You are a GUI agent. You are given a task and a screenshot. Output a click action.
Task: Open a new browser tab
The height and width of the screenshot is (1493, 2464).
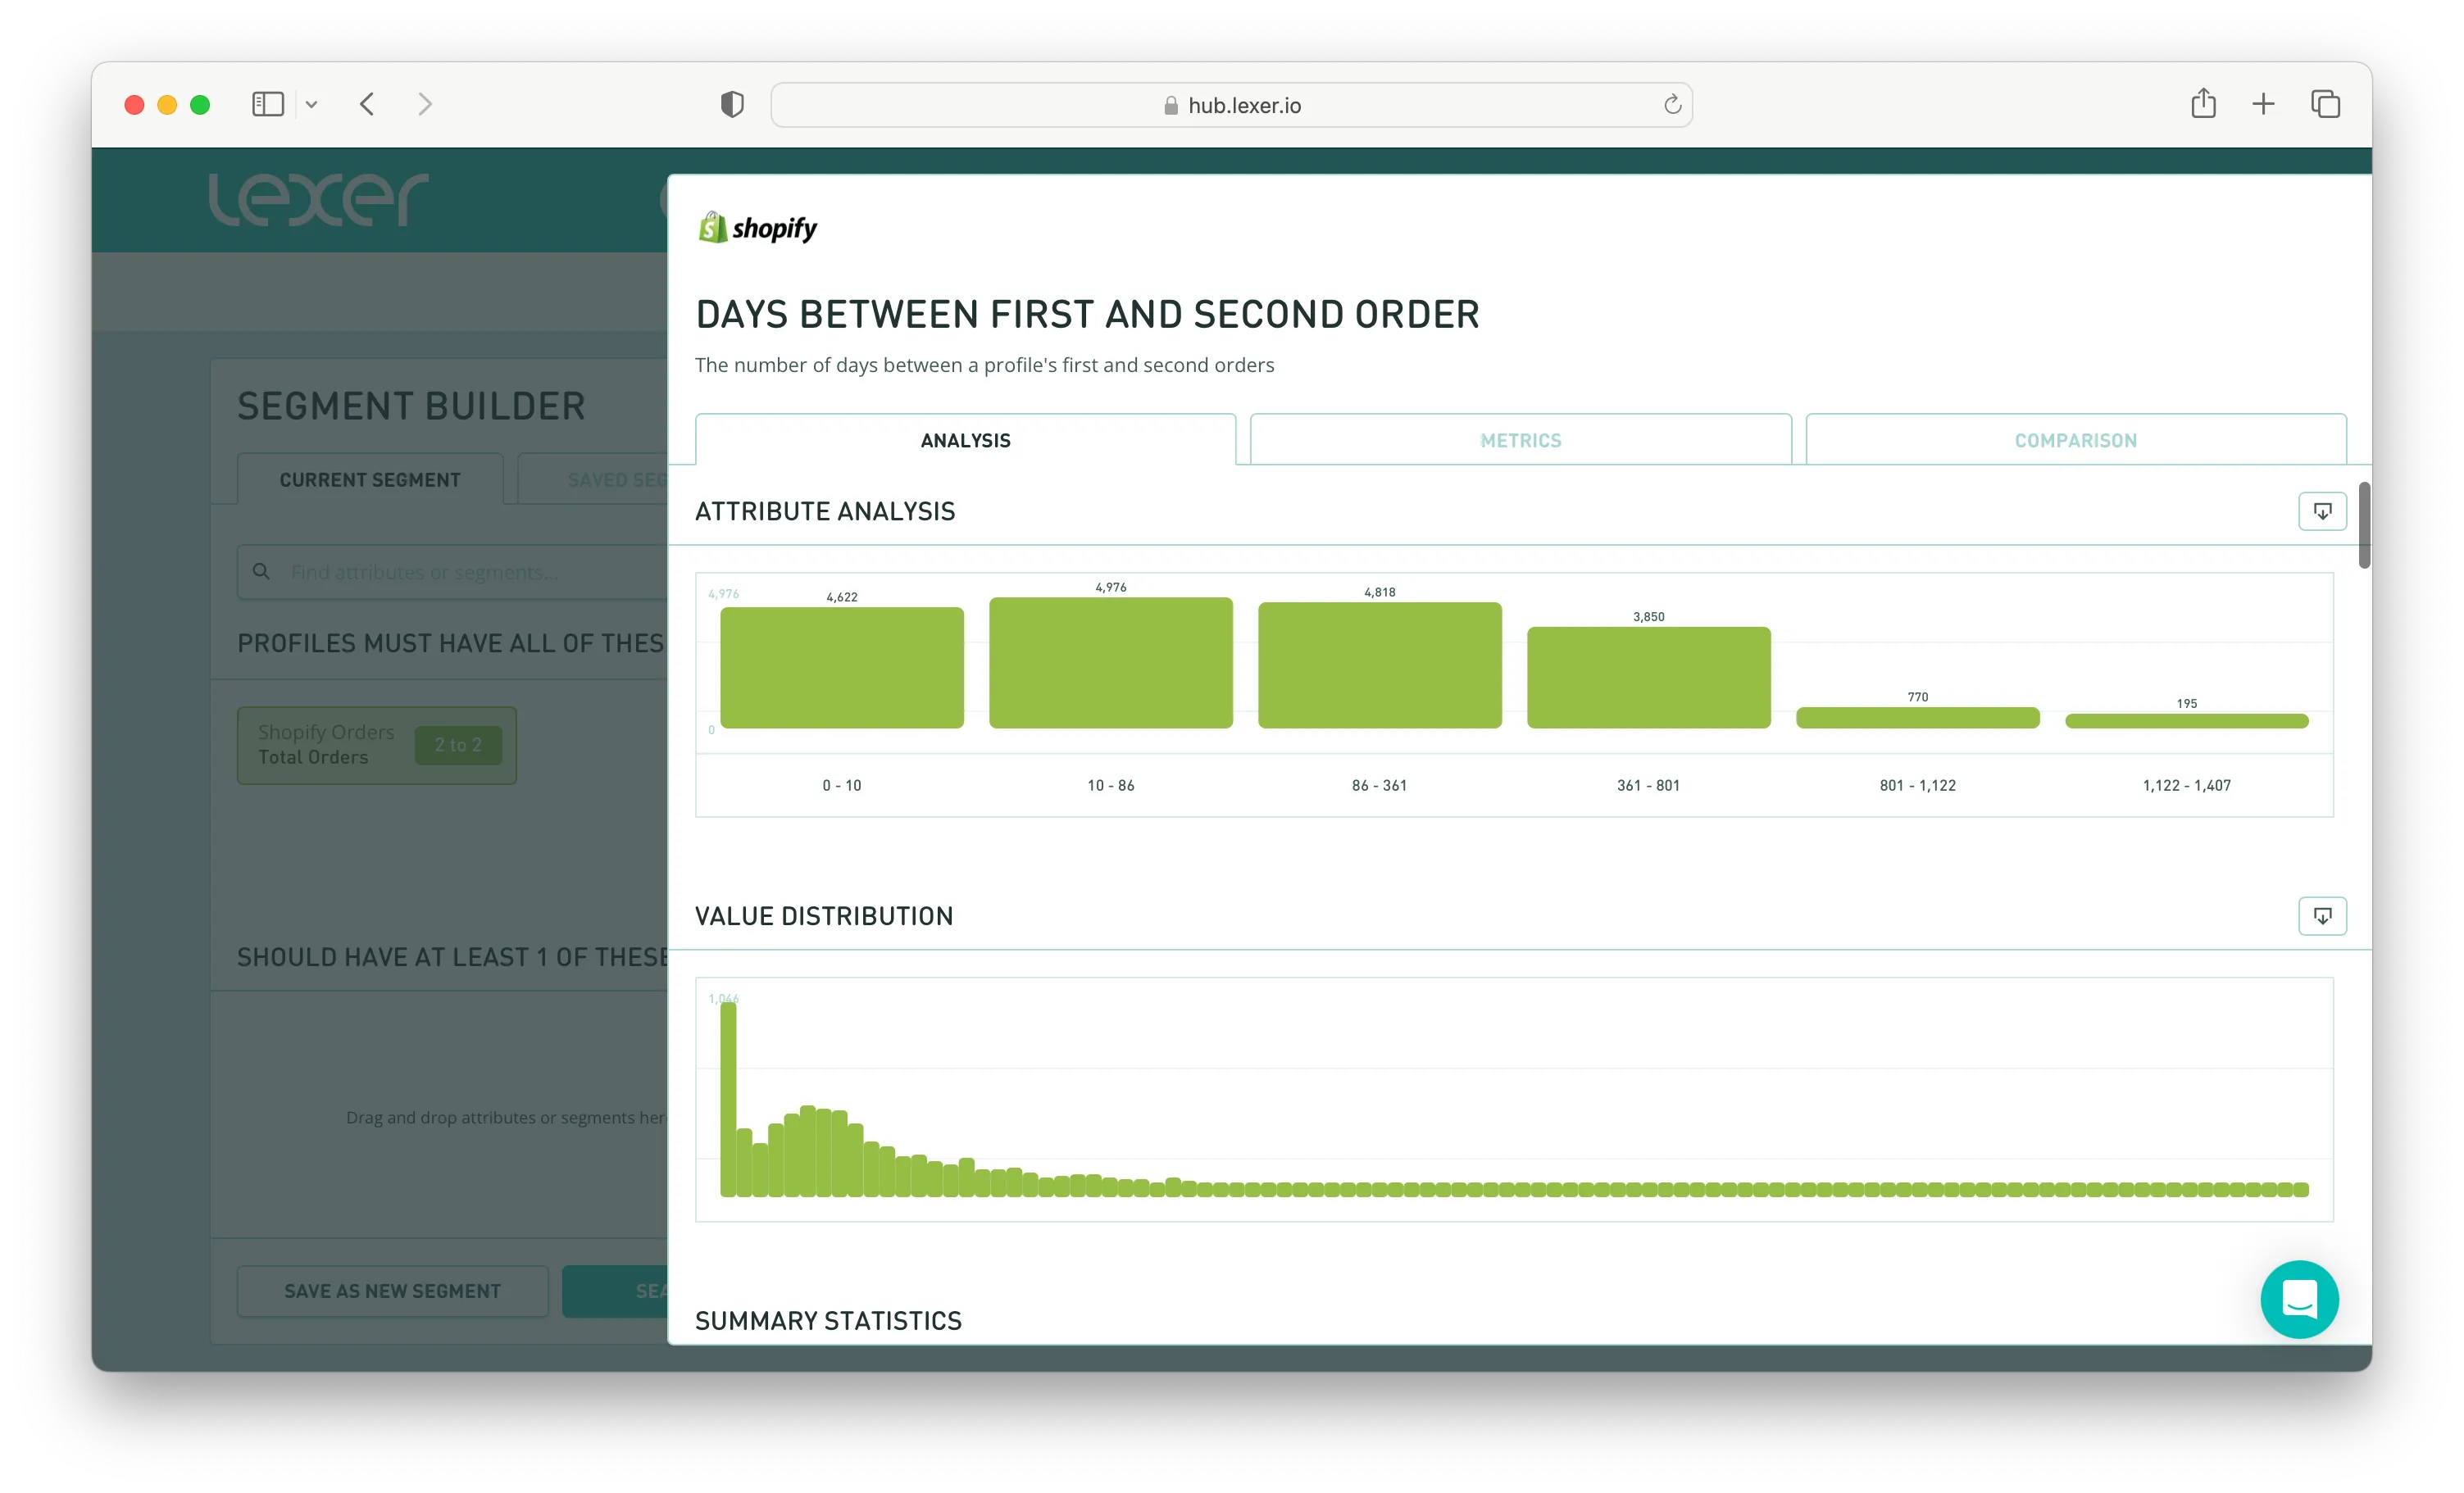tap(2263, 104)
